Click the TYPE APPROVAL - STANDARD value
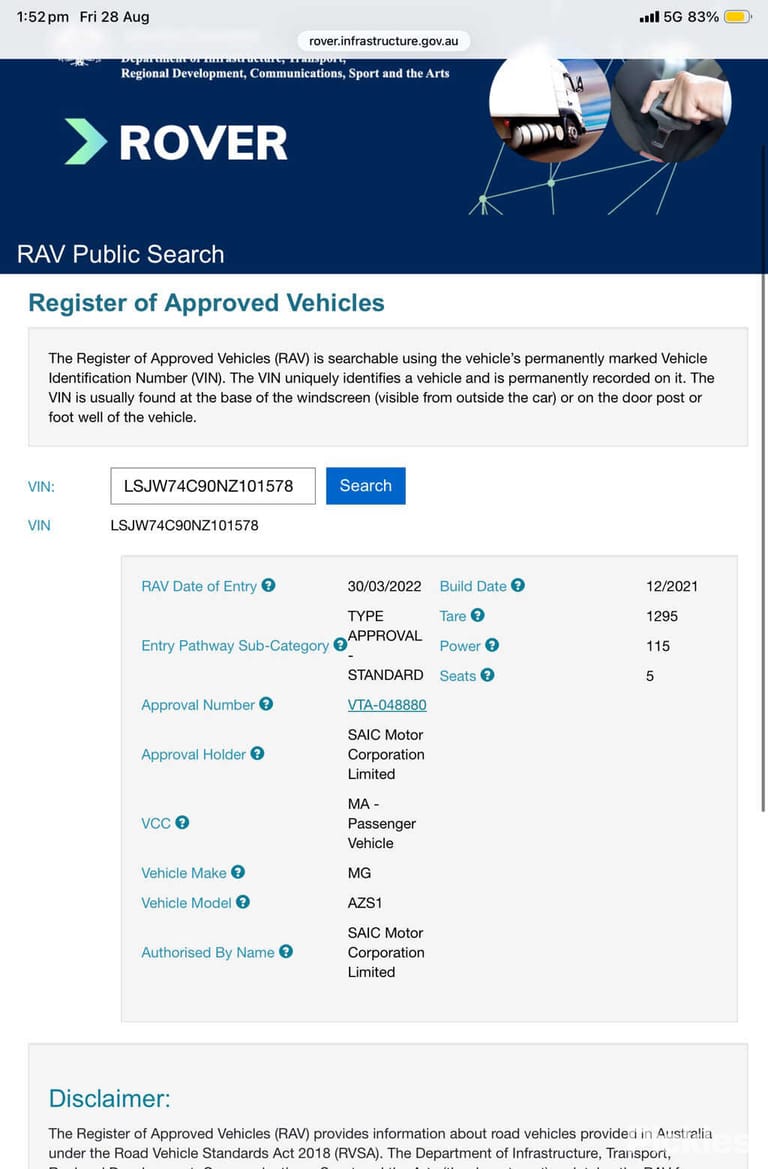Viewport: 768px width, 1169px height. (x=385, y=646)
